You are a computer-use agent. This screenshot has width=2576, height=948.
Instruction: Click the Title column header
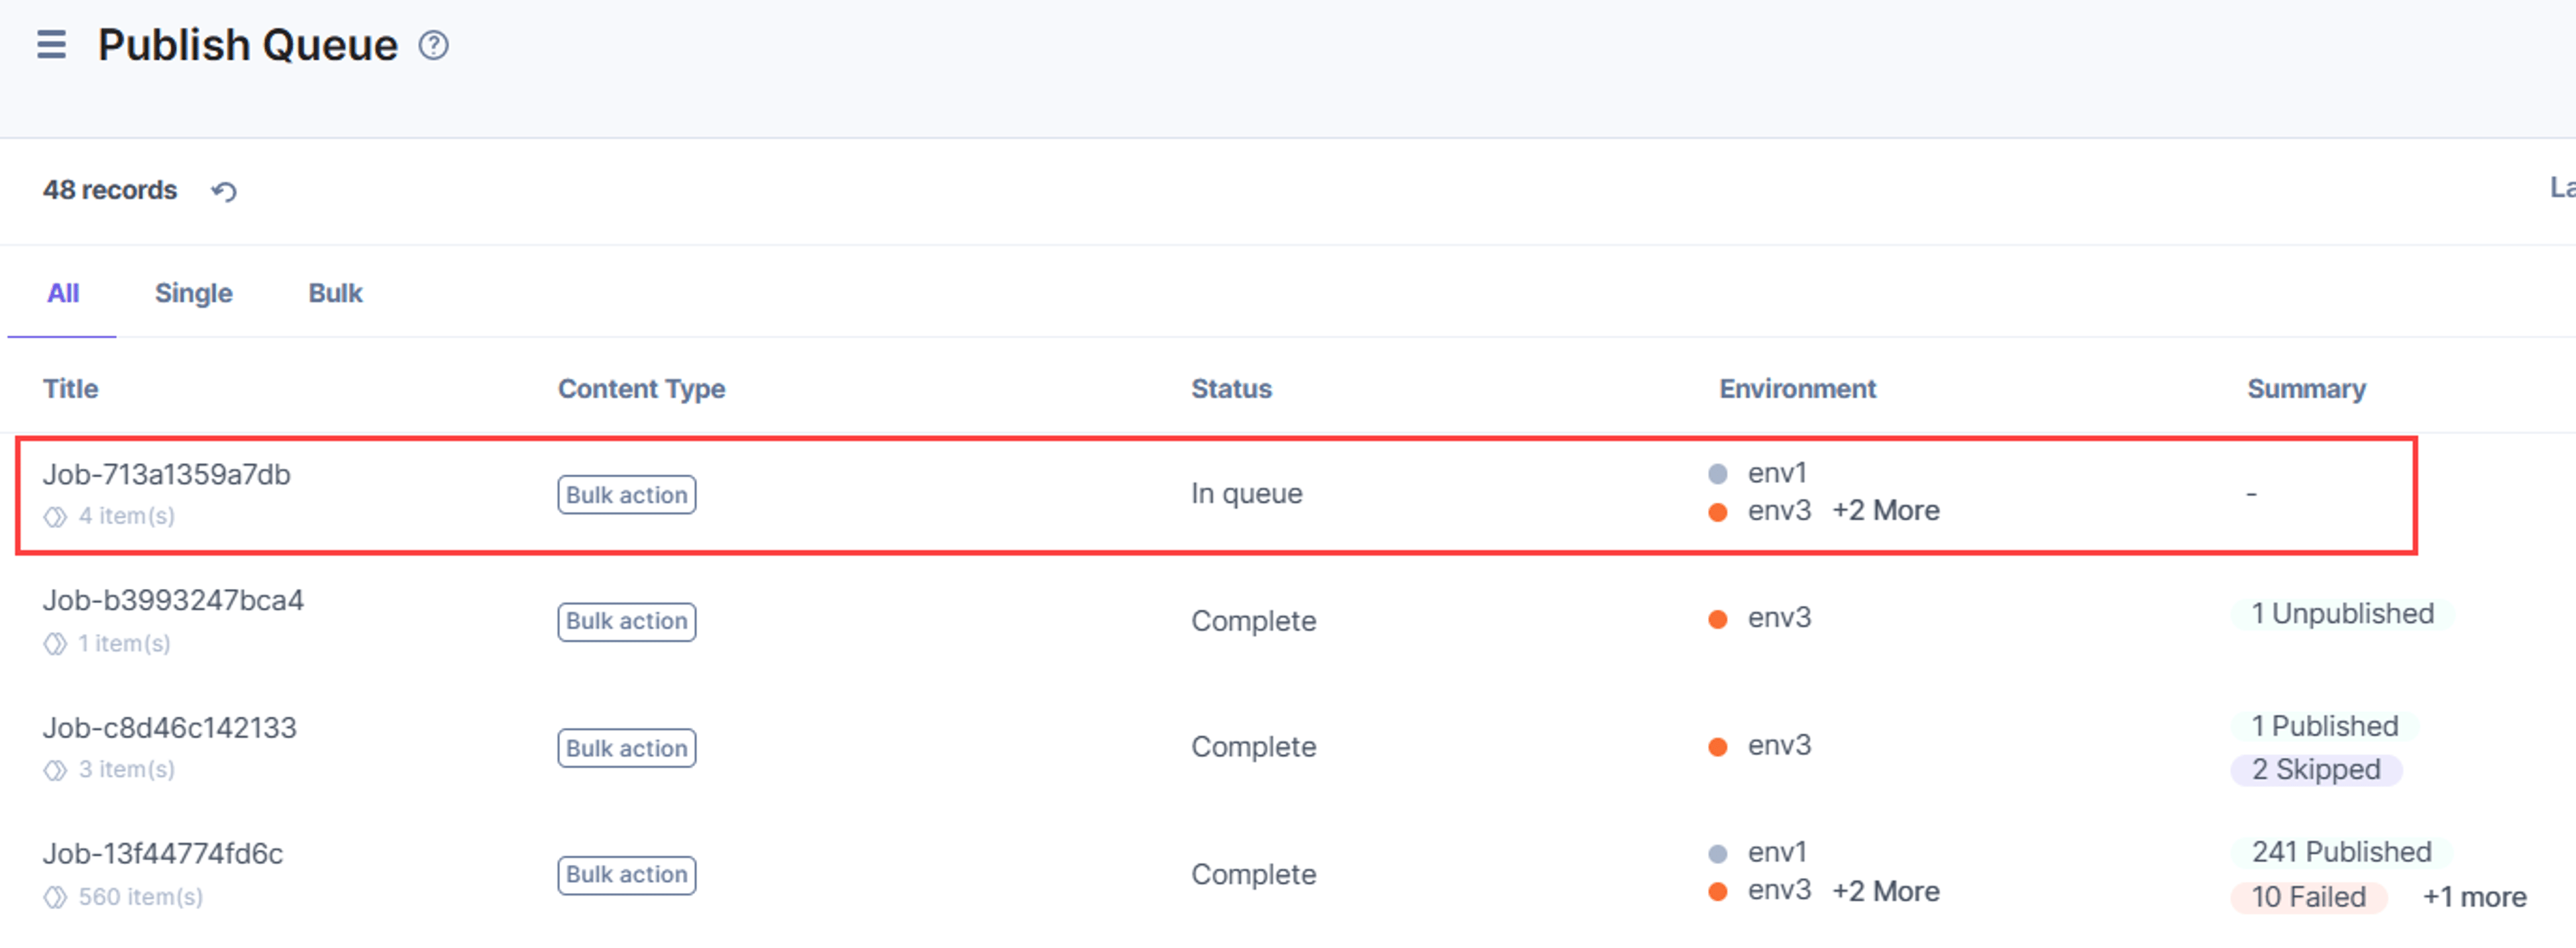(70, 389)
